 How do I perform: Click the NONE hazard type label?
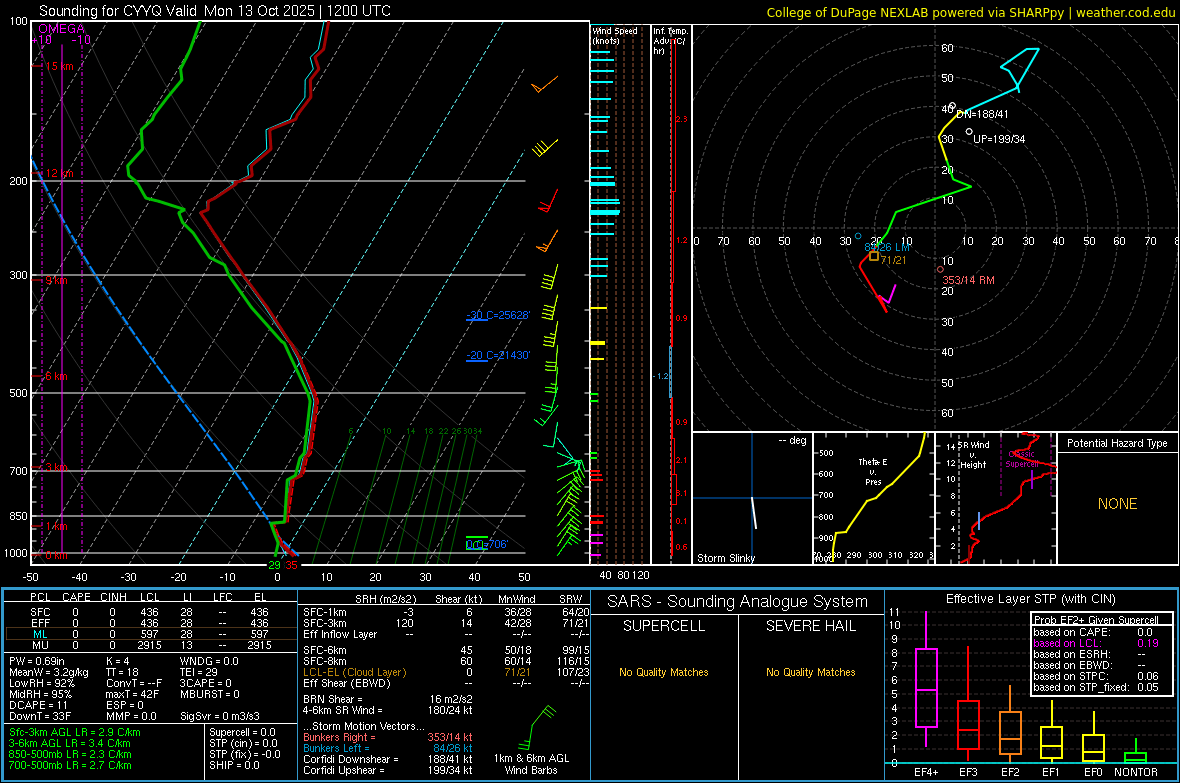[x=1117, y=504]
